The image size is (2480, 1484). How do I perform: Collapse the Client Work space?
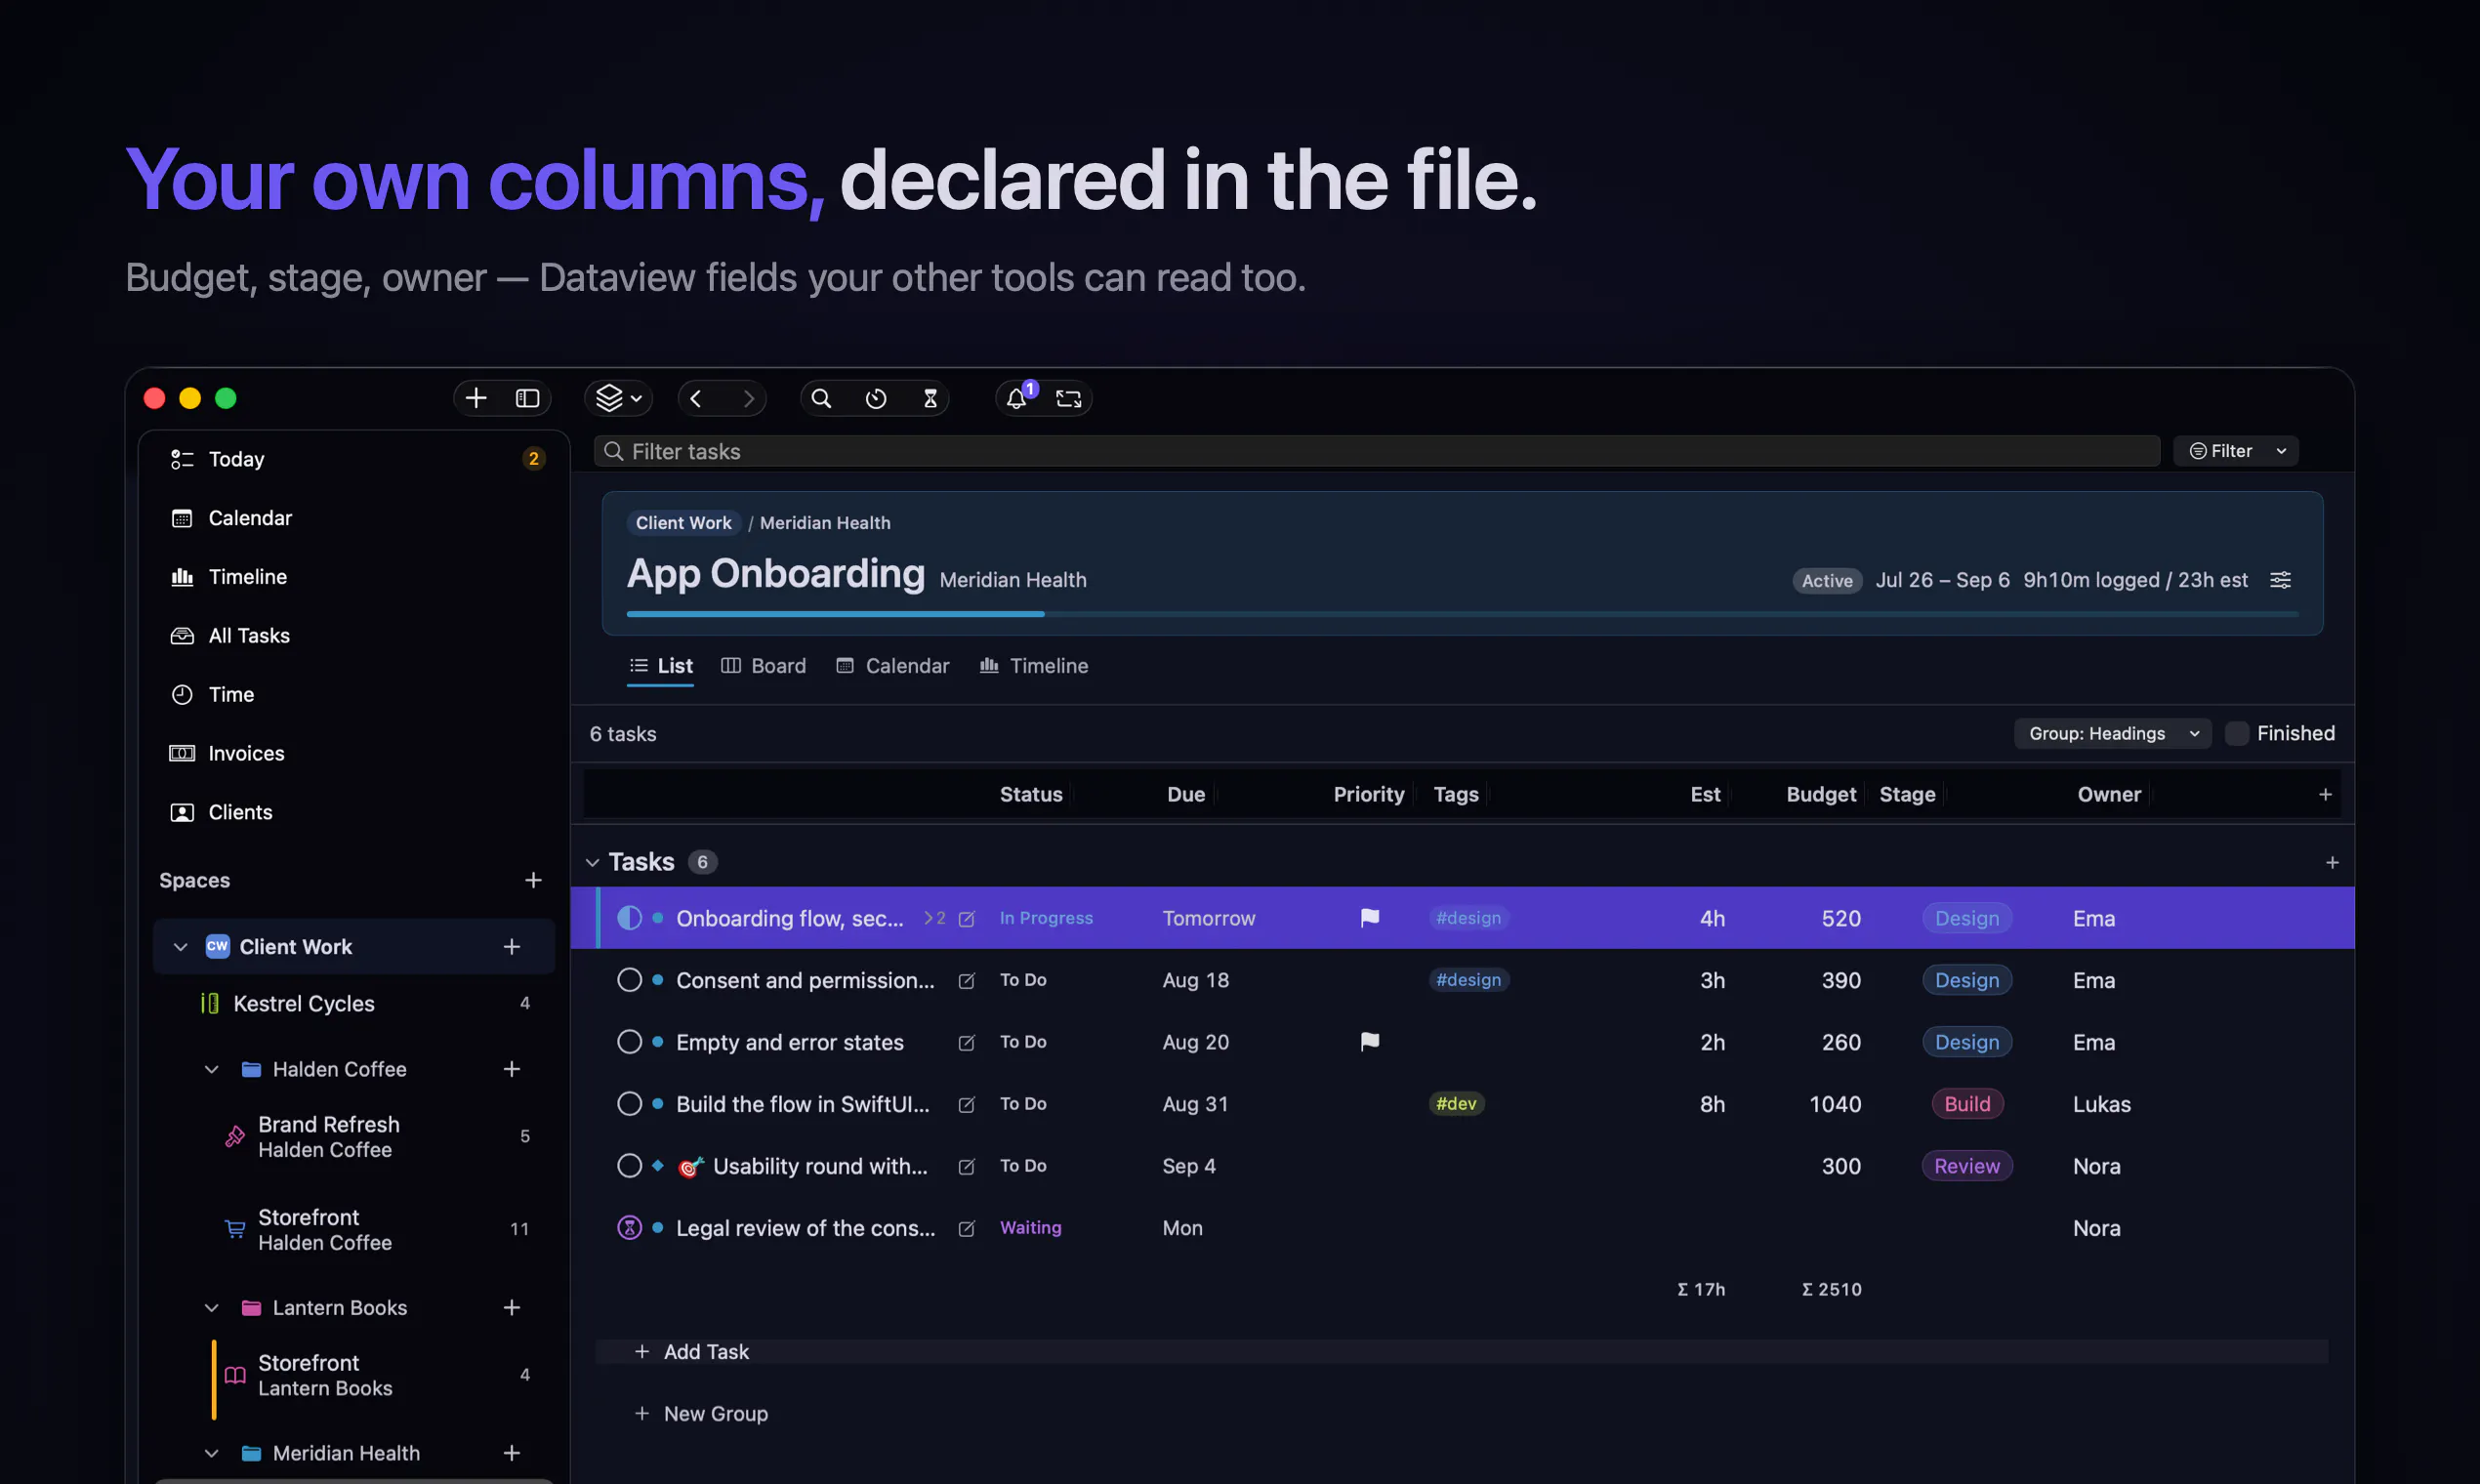(181, 947)
